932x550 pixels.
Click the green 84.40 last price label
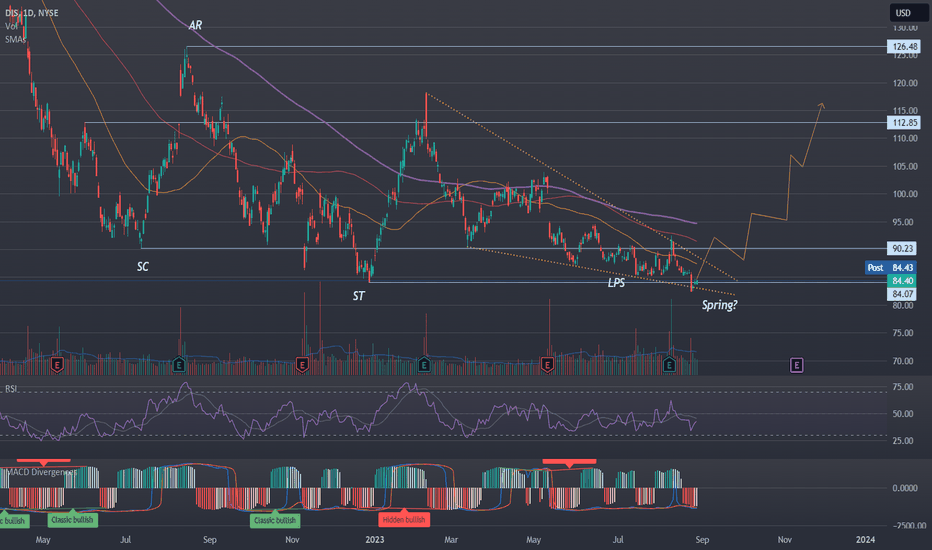tap(902, 281)
